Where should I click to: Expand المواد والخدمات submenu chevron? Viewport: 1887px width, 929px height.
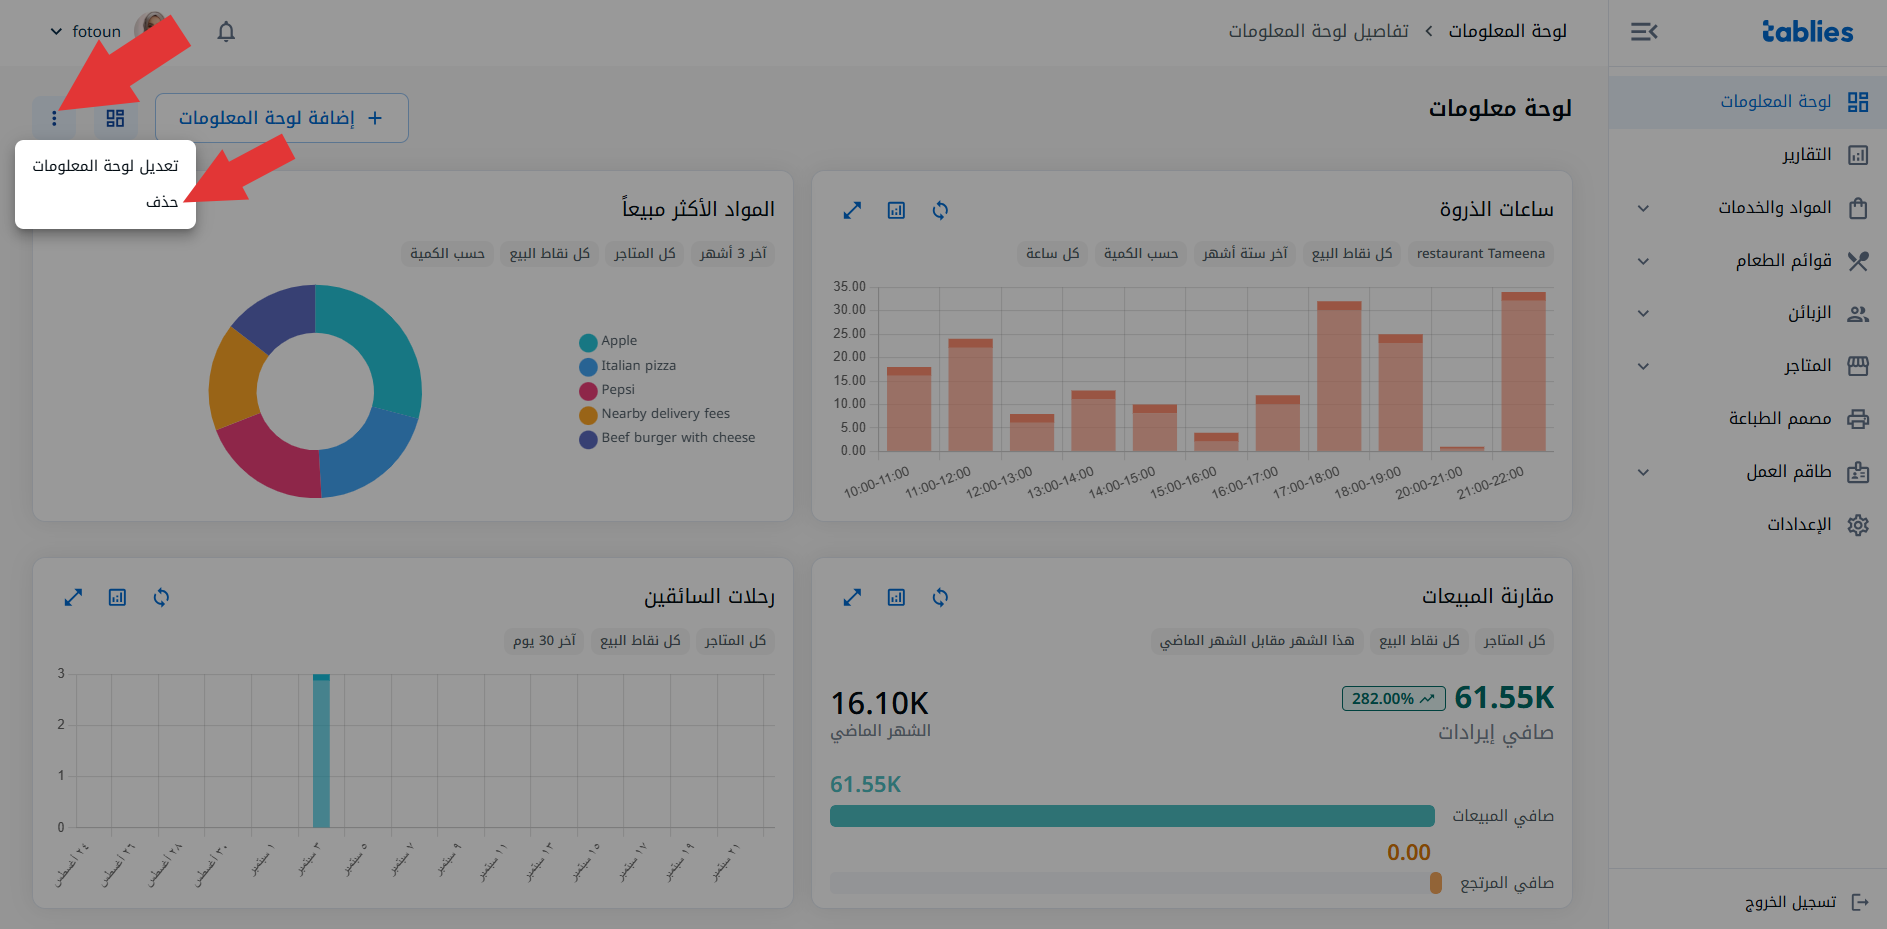[x=1643, y=208]
